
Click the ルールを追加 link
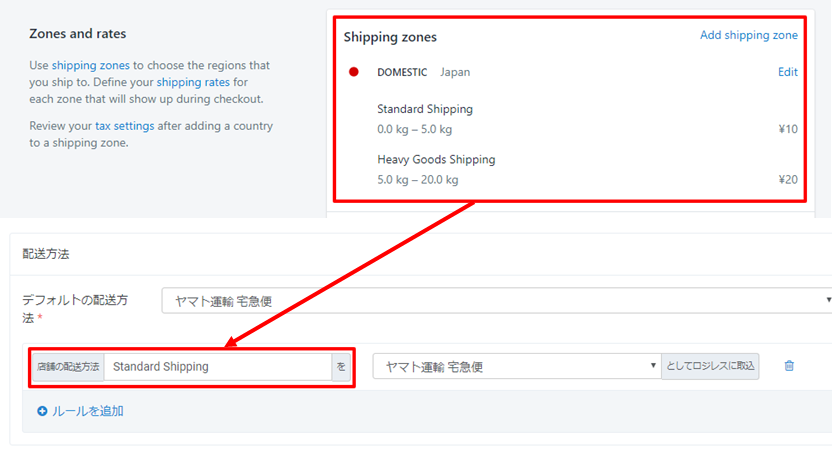[88, 411]
